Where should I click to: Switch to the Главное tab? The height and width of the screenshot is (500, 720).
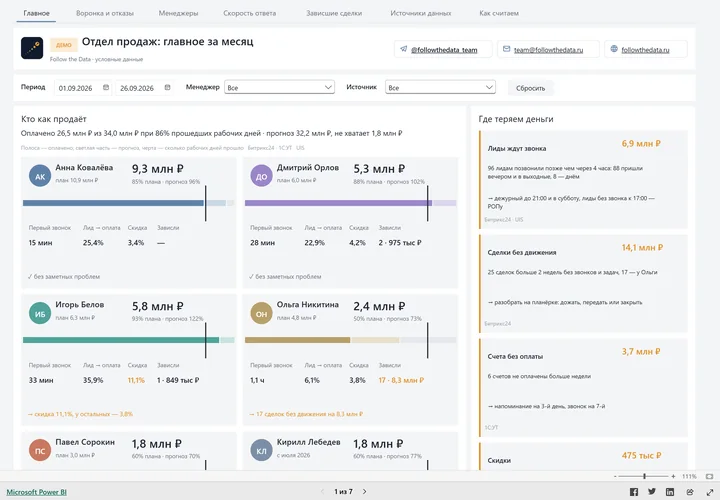click(x=36, y=13)
